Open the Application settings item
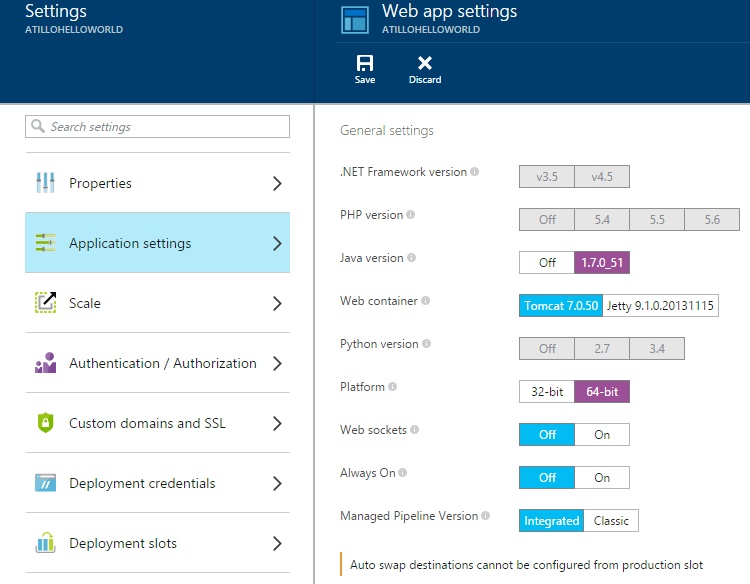Image resolution: width=750 pixels, height=584 pixels. coord(157,242)
